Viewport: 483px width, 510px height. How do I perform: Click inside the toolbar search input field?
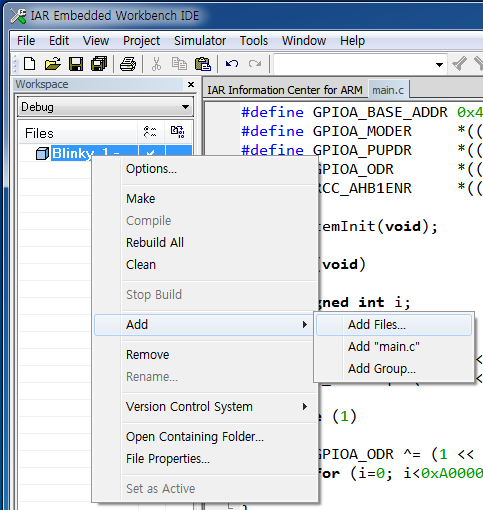tap(354, 64)
